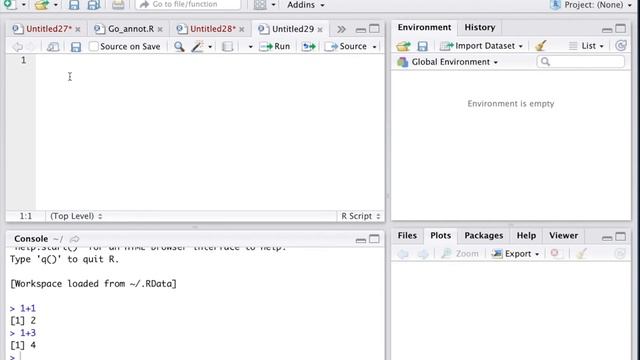Click the code tools wand icon

coord(197,47)
